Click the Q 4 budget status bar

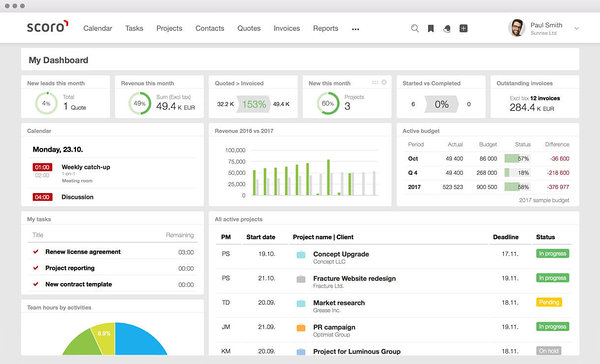pos(517,173)
